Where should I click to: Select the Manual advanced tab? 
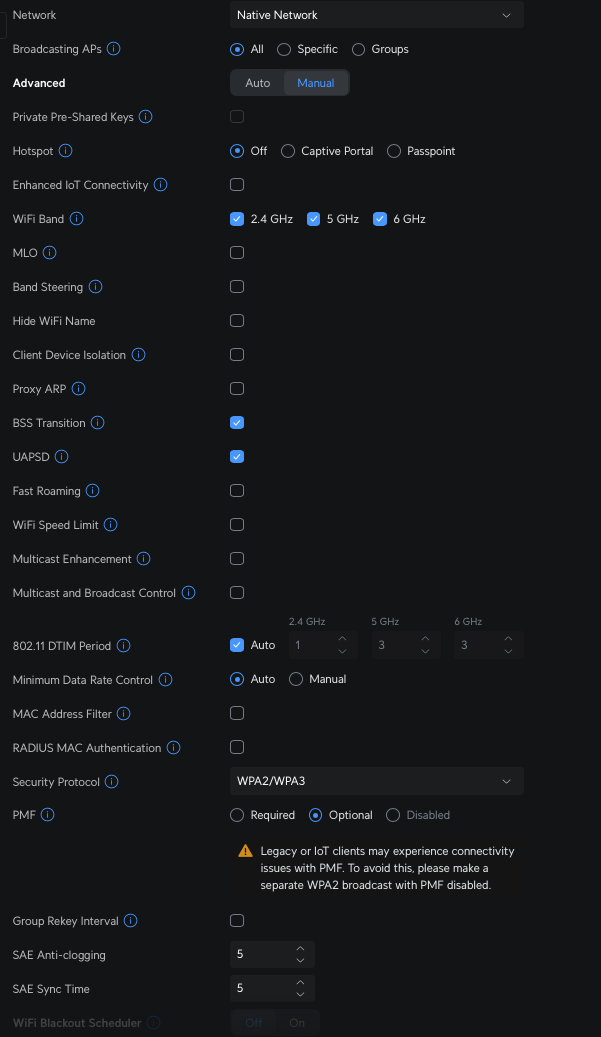pos(315,83)
